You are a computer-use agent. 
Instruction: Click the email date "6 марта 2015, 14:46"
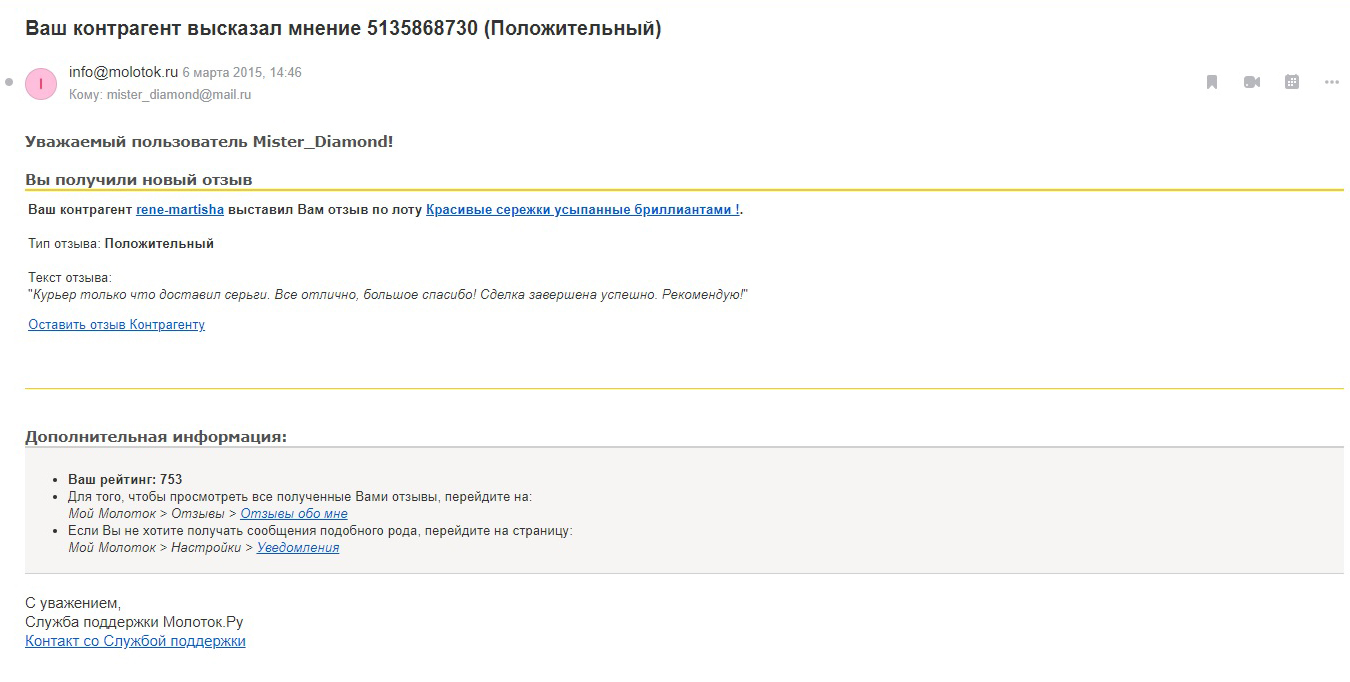(x=242, y=73)
